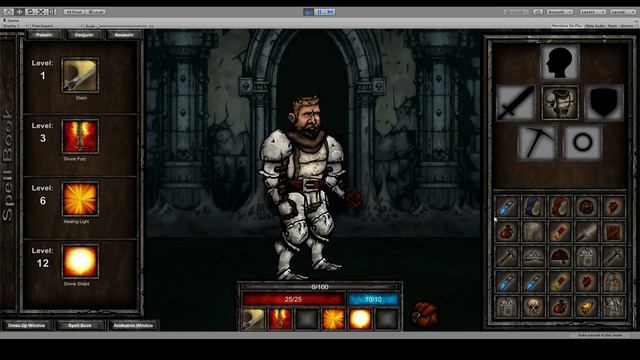Screen dimensions: 640x360
Task: Select the dagger blade in inventory
Action: (586, 231)
